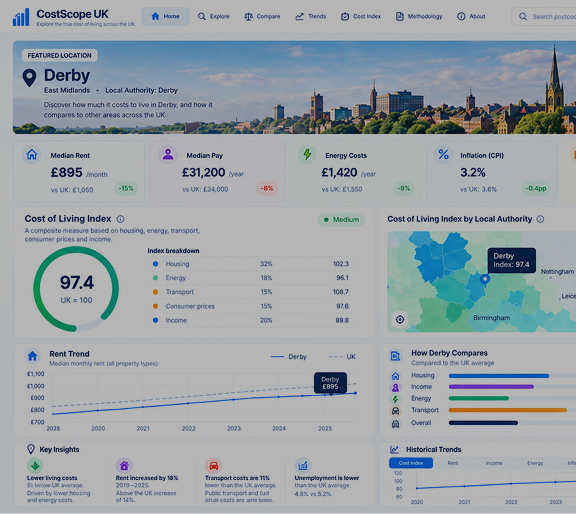Click the 97.4 circular index gauge

click(76, 289)
